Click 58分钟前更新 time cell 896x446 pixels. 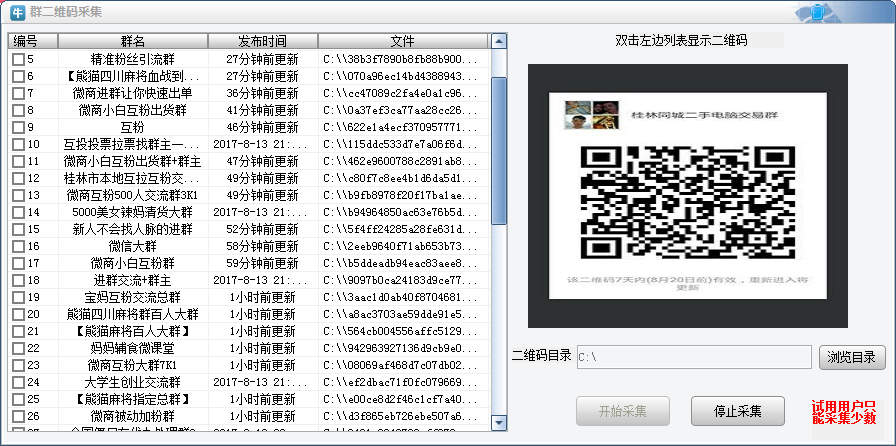click(262, 246)
